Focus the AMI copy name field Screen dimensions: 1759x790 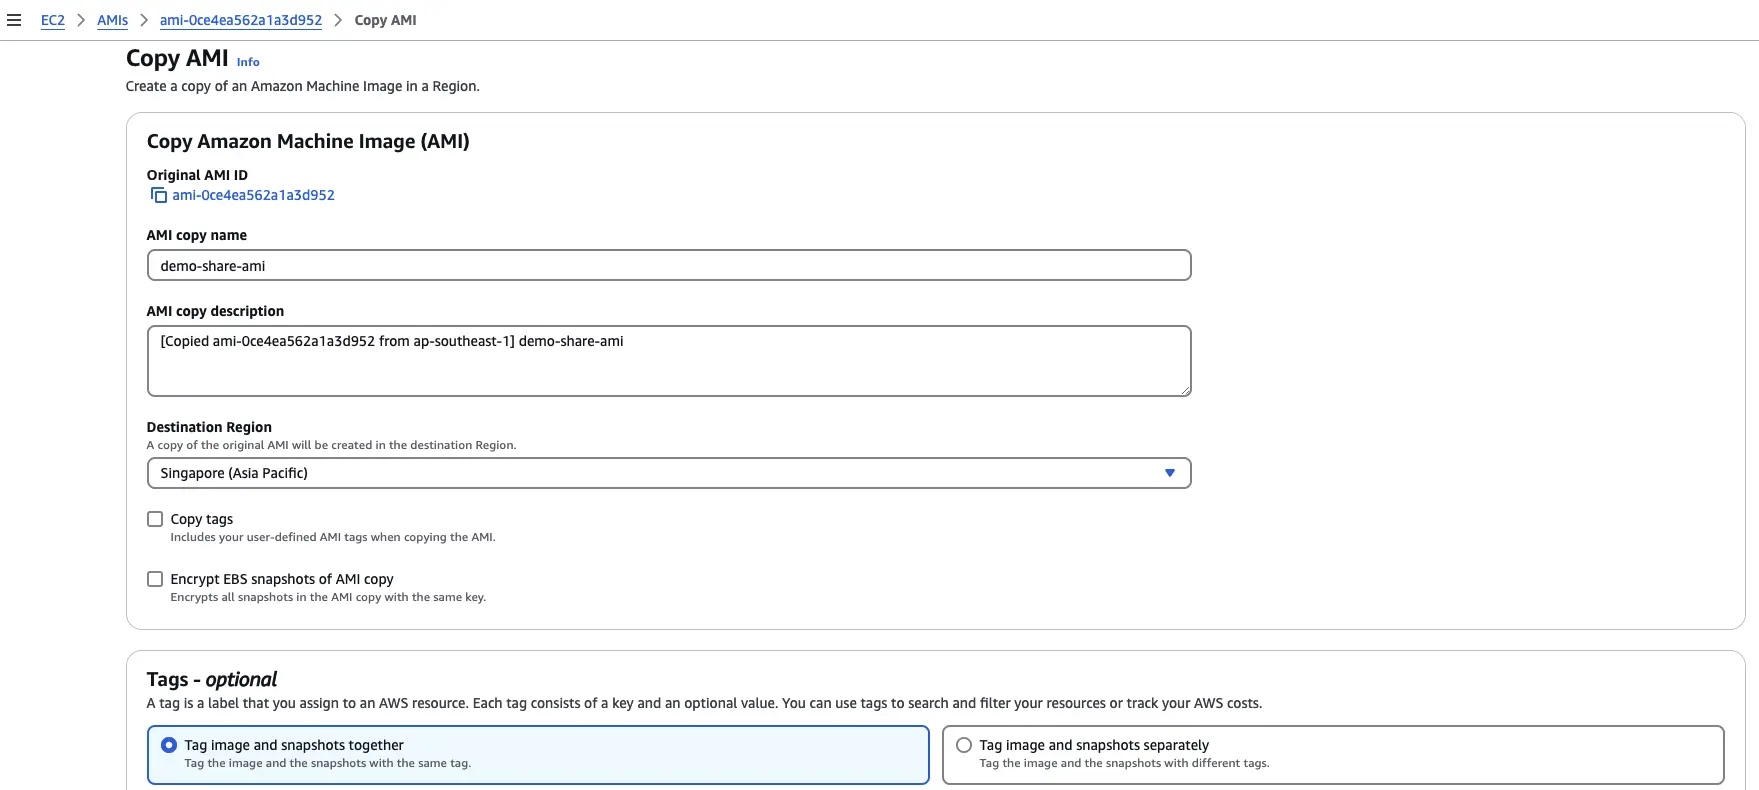tap(668, 266)
